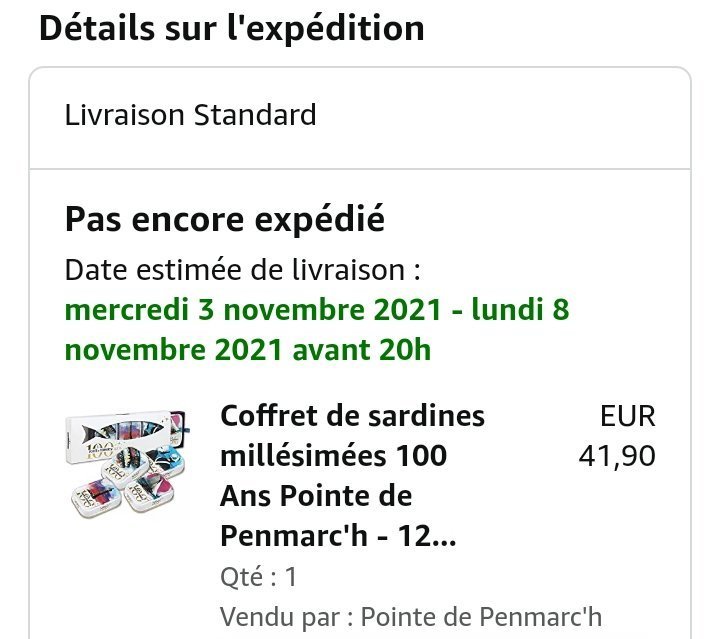The image size is (720, 639).
Task: Click the price amount 41,90
Action: tap(617, 456)
